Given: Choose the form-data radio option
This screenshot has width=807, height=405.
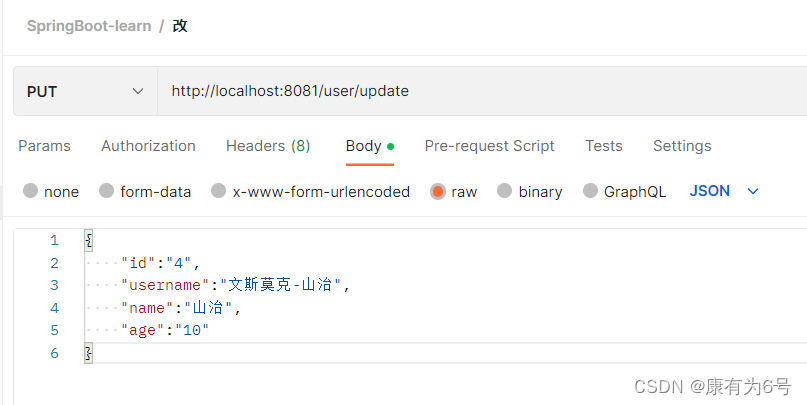Looking at the screenshot, I should (107, 191).
